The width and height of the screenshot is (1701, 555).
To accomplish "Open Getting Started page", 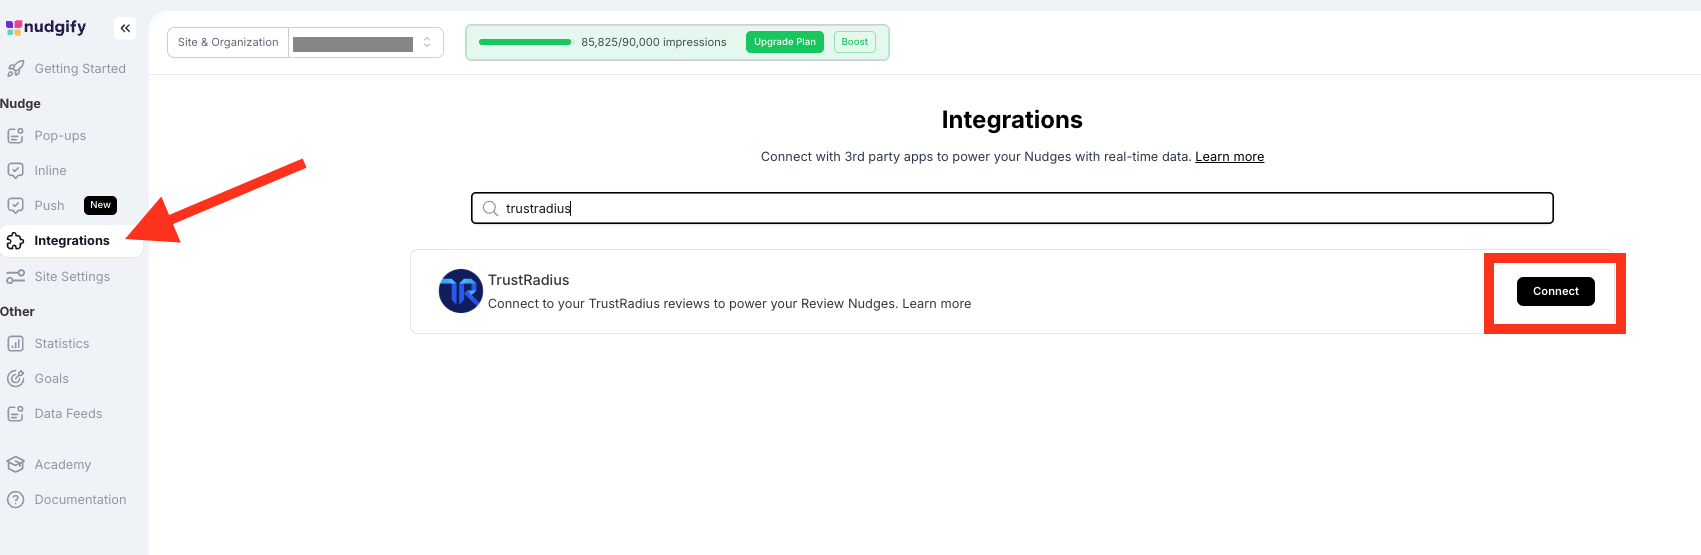I will (80, 69).
